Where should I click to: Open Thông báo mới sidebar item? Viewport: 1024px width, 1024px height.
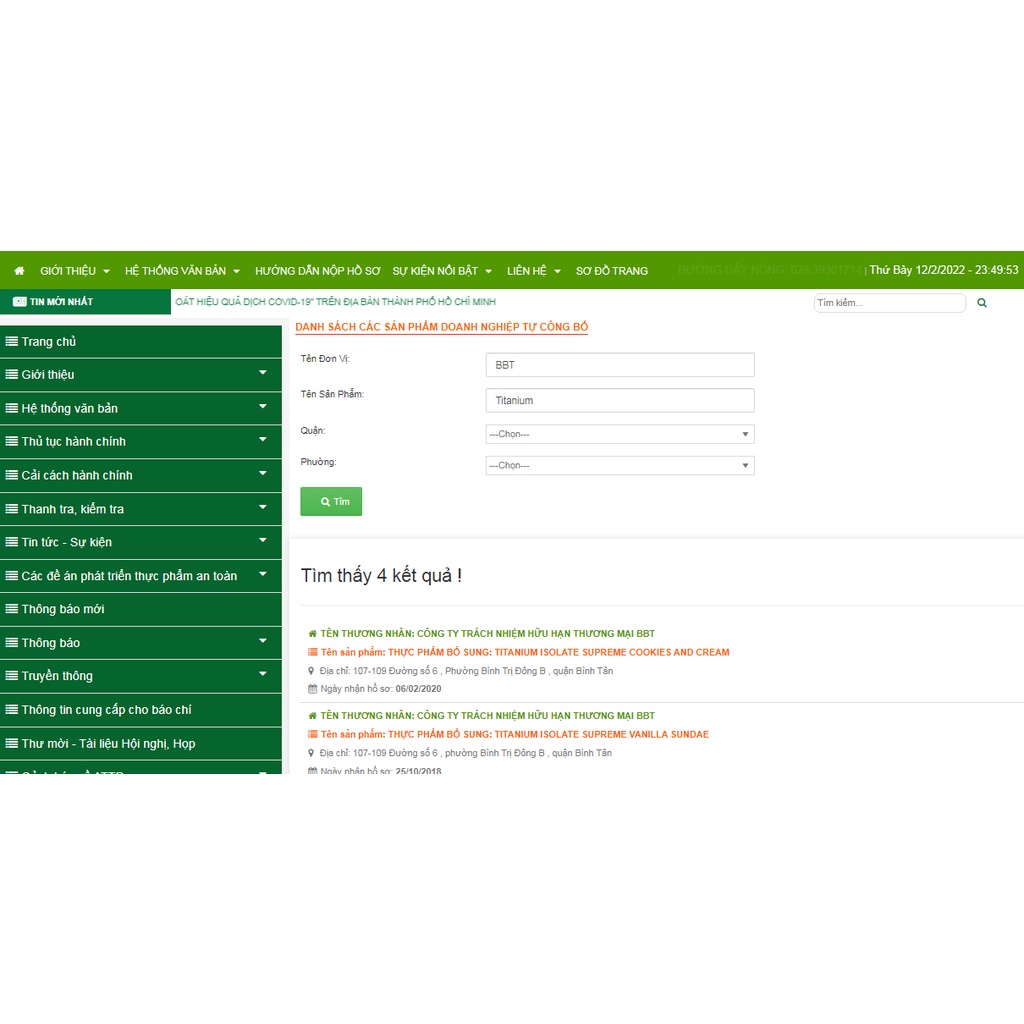click(x=140, y=609)
